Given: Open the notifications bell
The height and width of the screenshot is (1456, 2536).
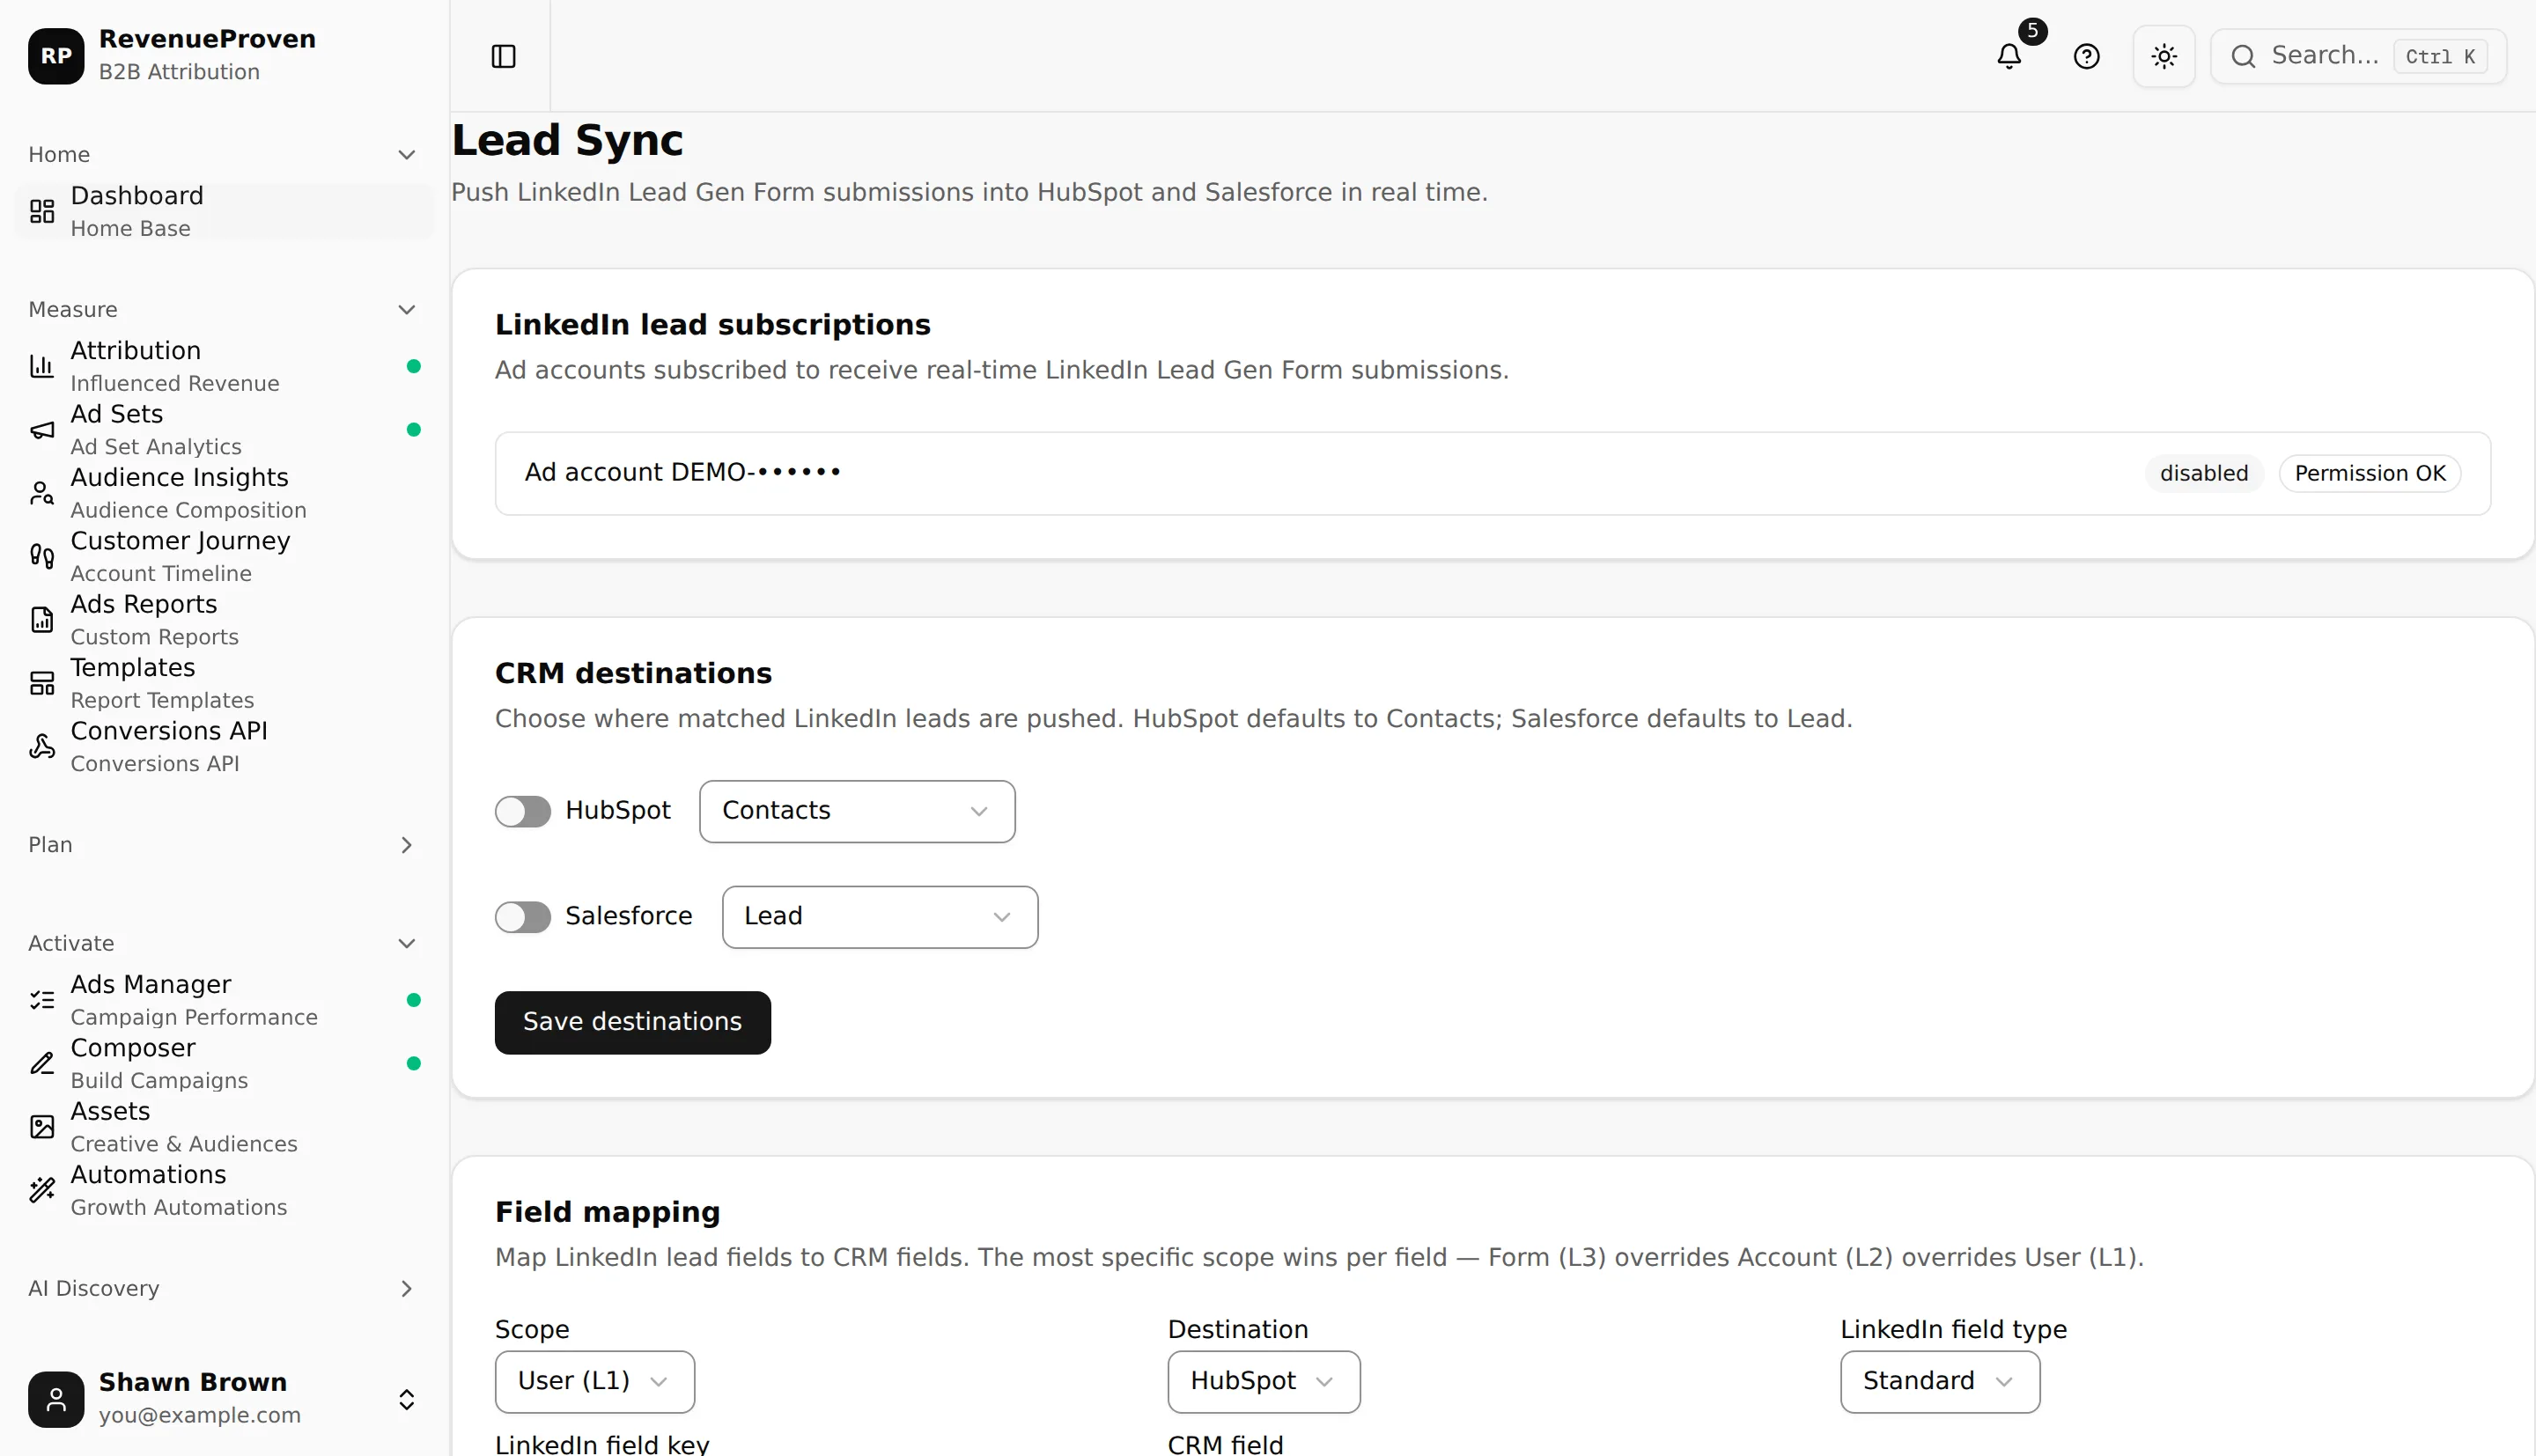Looking at the screenshot, I should click(2009, 56).
